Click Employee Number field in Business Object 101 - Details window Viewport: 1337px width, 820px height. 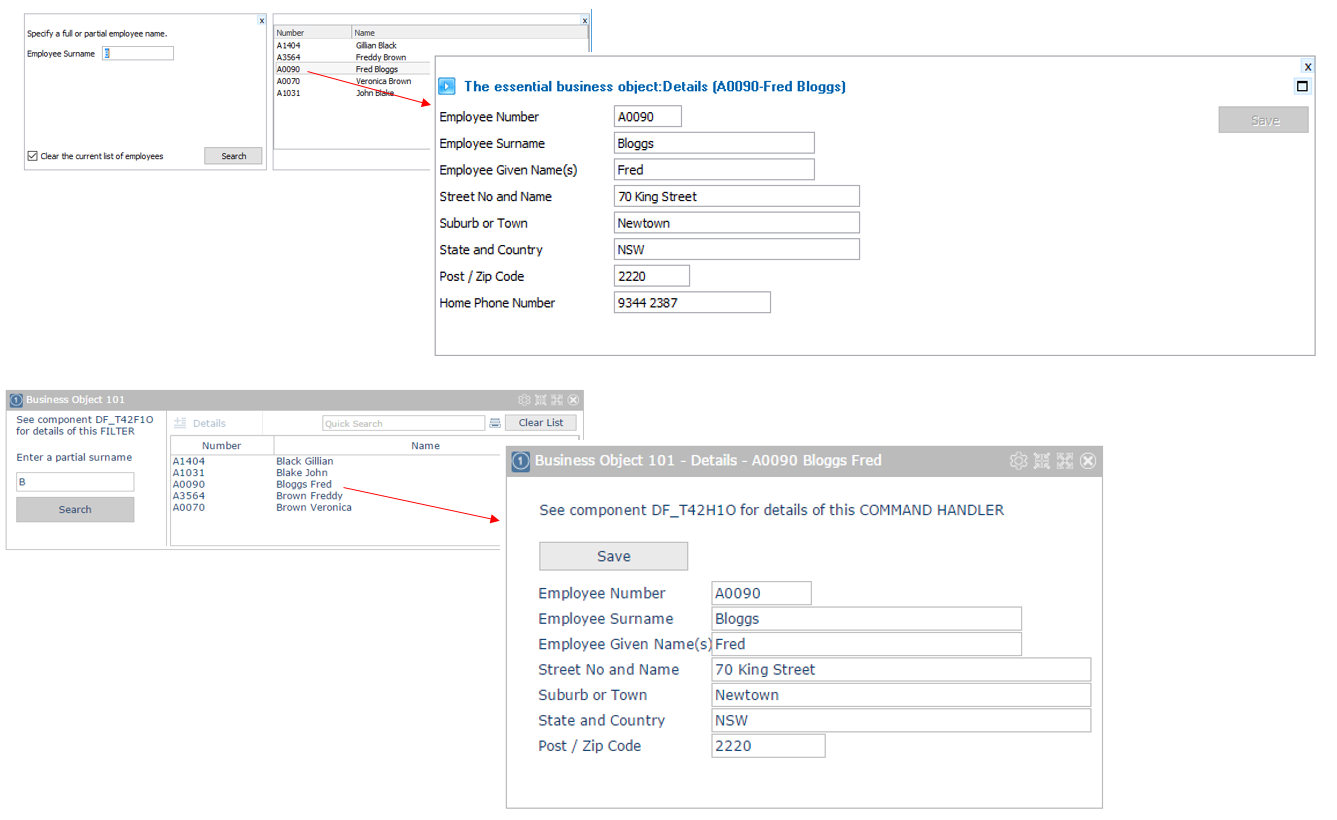pos(762,593)
